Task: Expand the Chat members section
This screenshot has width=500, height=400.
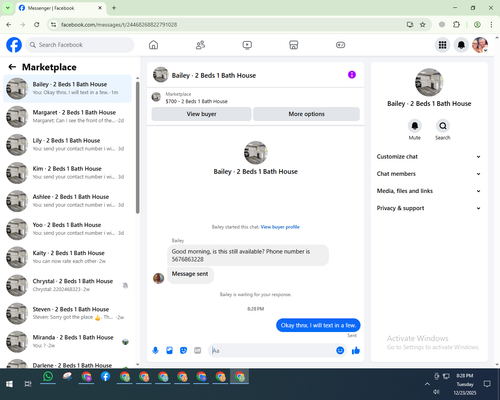Action: pos(429,174)
